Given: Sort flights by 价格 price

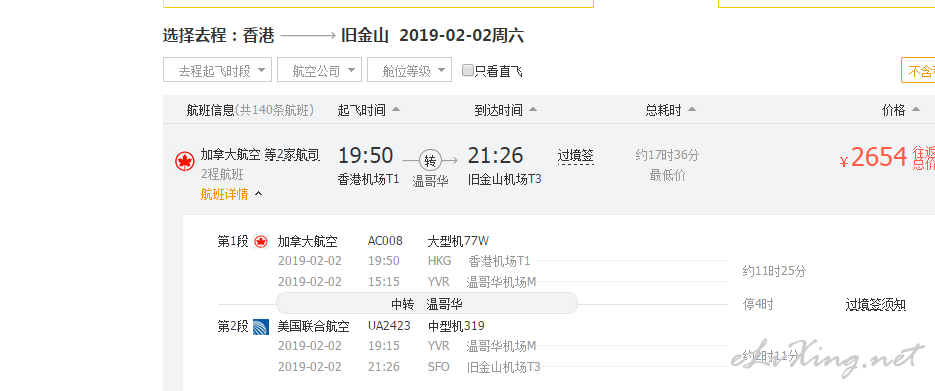Looking at the screenshot, I should pyautogui.click(x=900, y=110).
